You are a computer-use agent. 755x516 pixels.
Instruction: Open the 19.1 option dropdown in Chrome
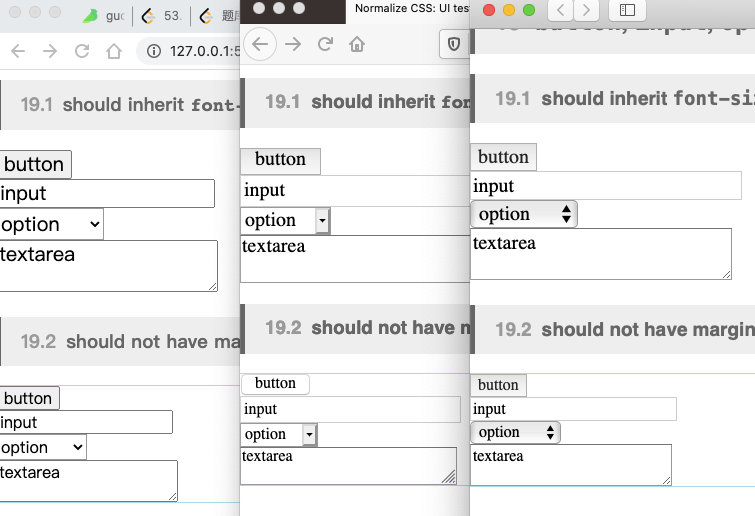[x=52, y=224]
